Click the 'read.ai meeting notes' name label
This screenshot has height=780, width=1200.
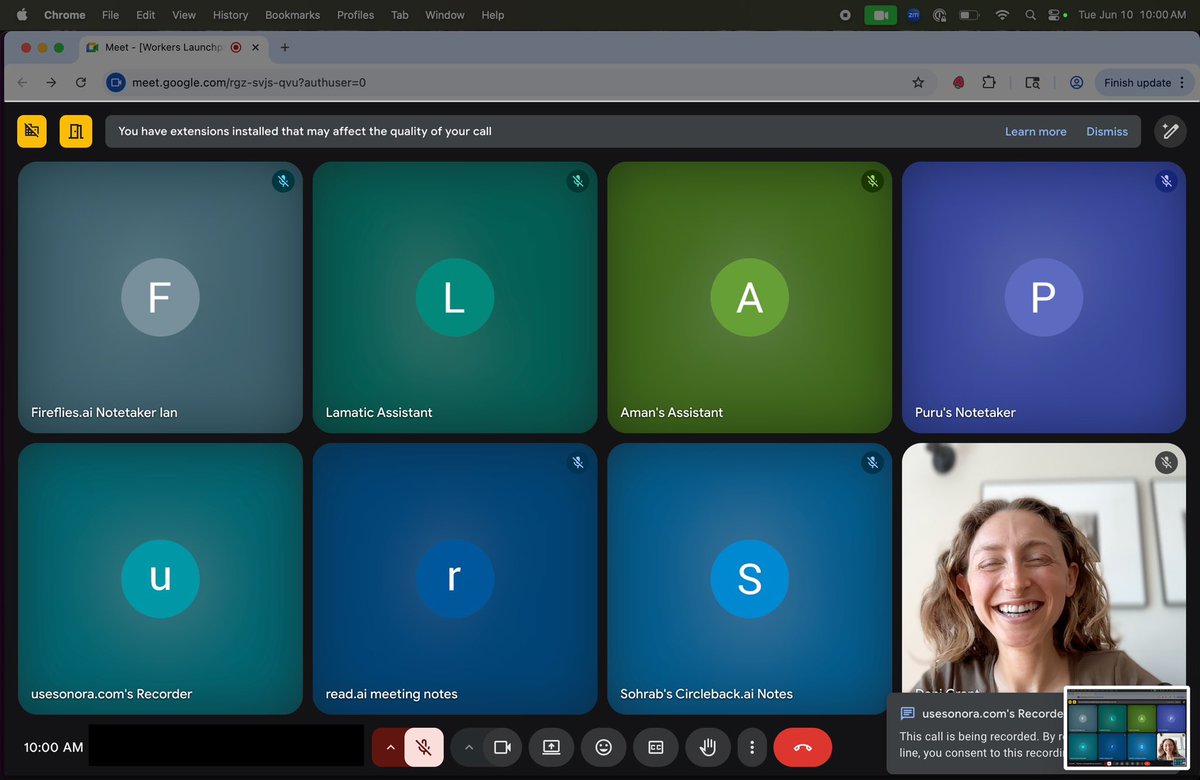tap(391, 694)
